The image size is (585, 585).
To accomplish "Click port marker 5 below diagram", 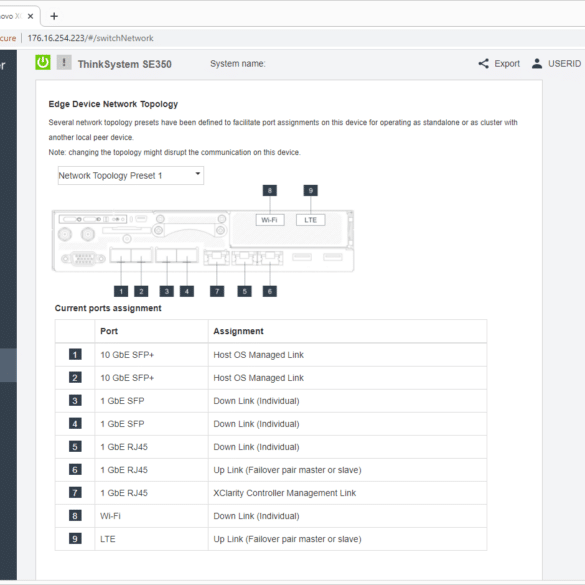I will pos(245,291).
